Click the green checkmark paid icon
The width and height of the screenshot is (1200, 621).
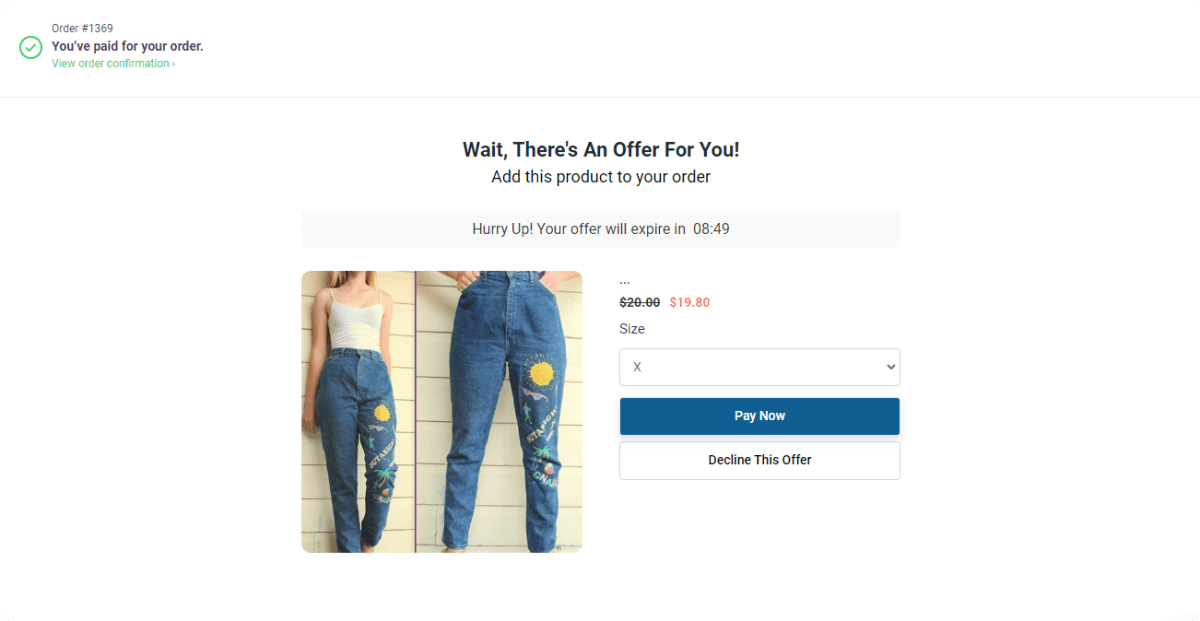pos(31,47)
